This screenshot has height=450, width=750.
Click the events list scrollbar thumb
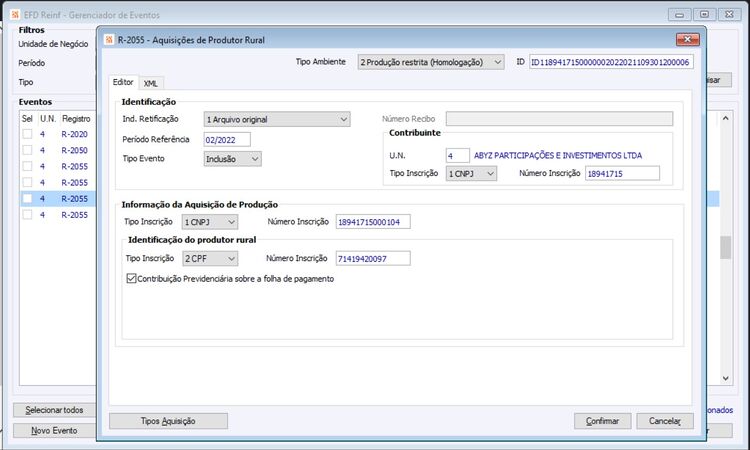pos(726,247)
